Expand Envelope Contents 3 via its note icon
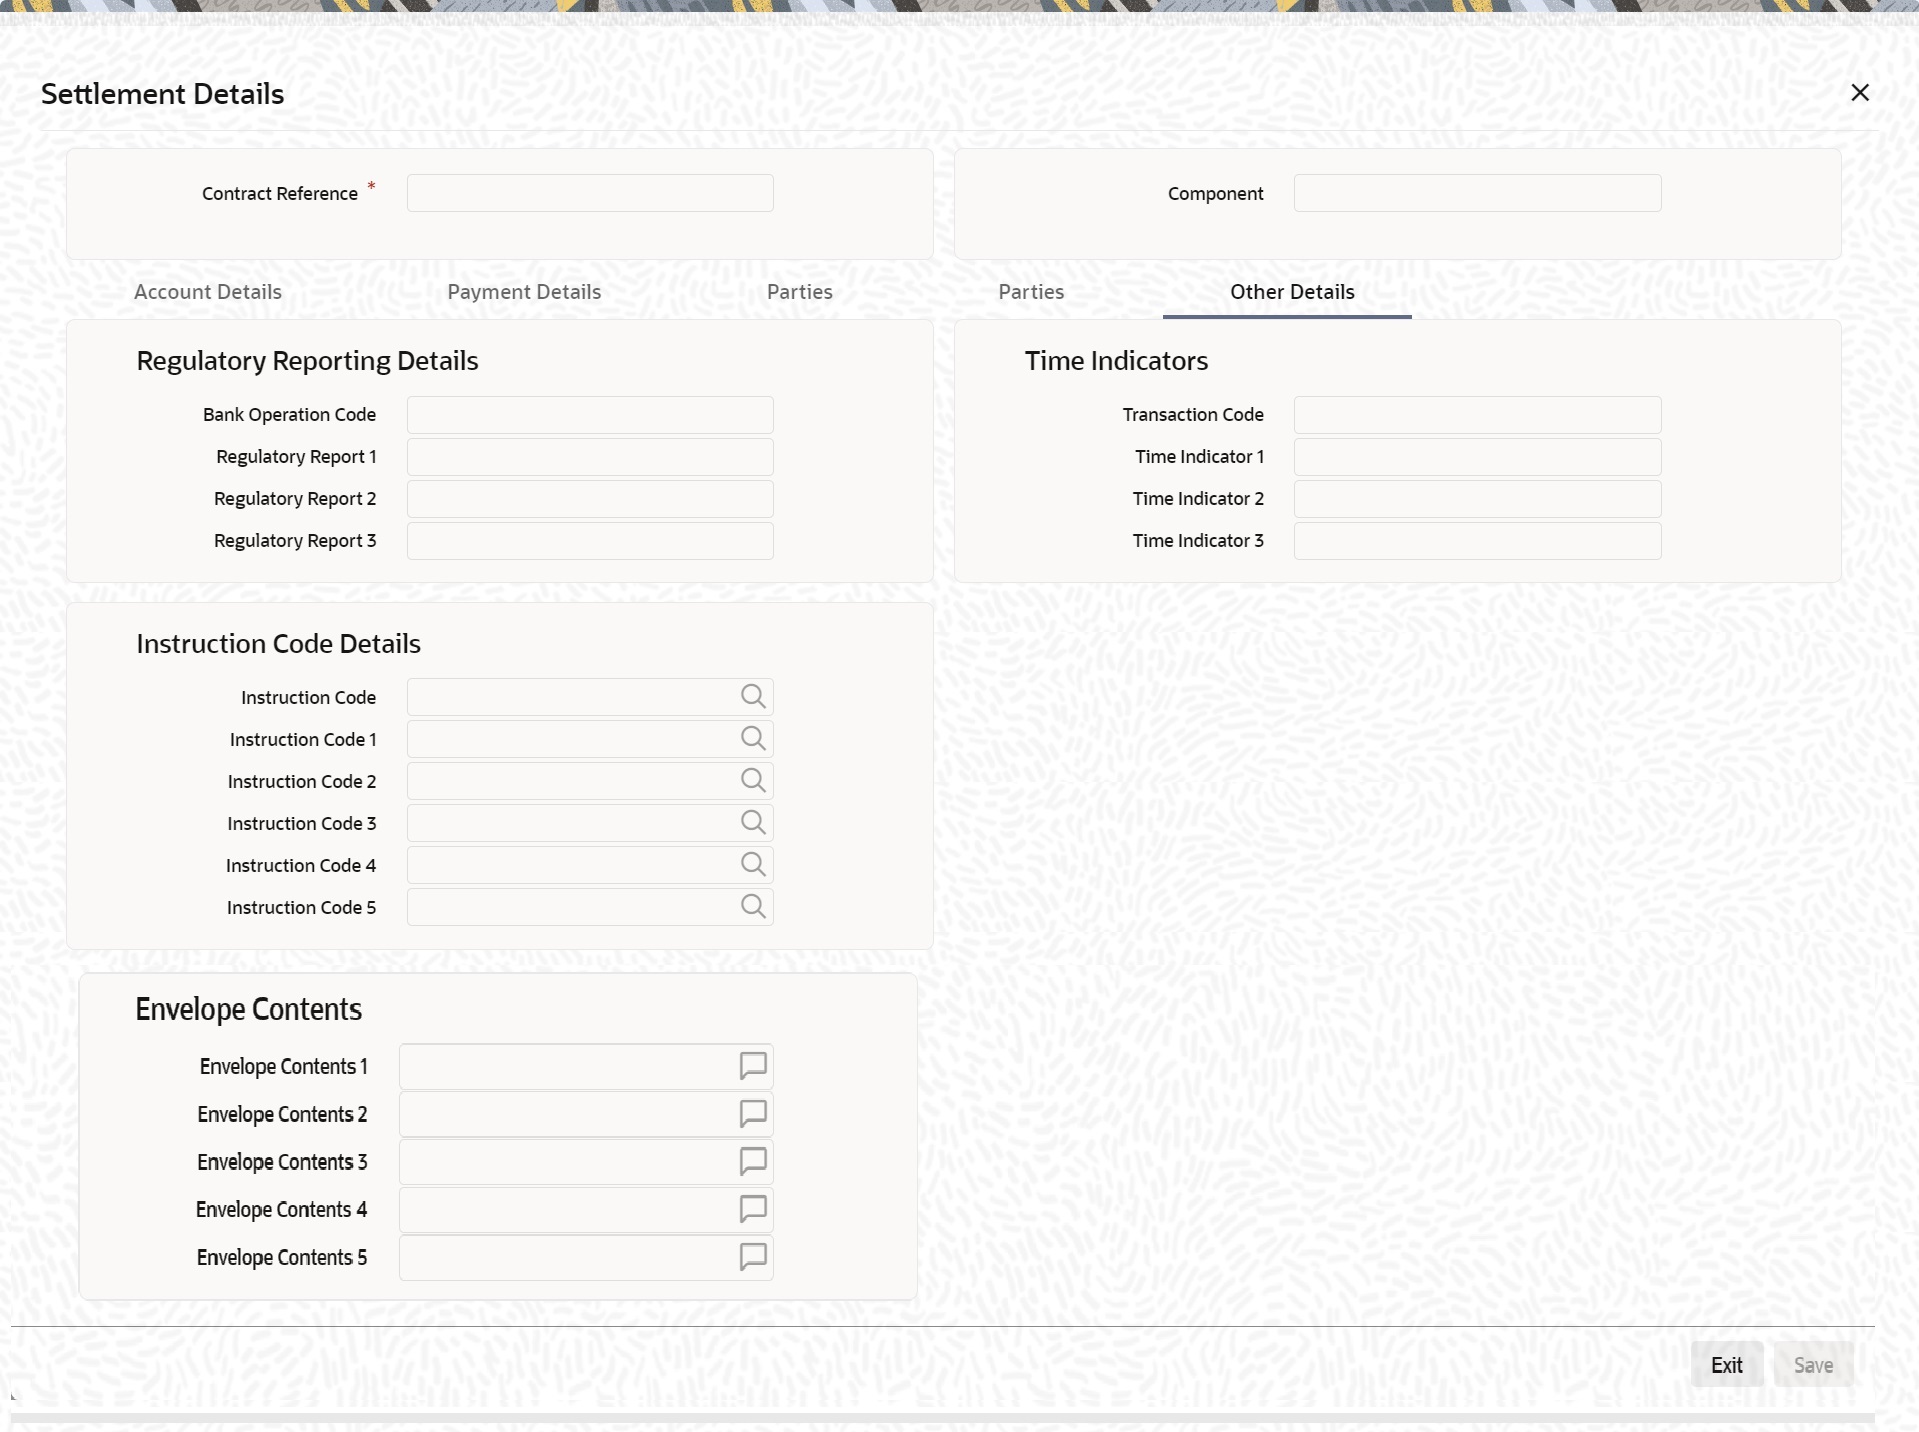 coord(753,1162)
